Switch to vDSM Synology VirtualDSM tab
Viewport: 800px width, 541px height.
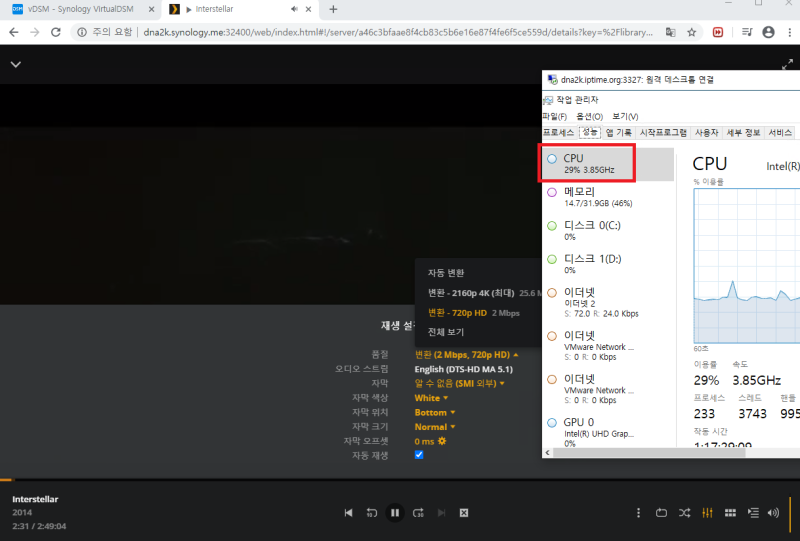pos(80,9)
